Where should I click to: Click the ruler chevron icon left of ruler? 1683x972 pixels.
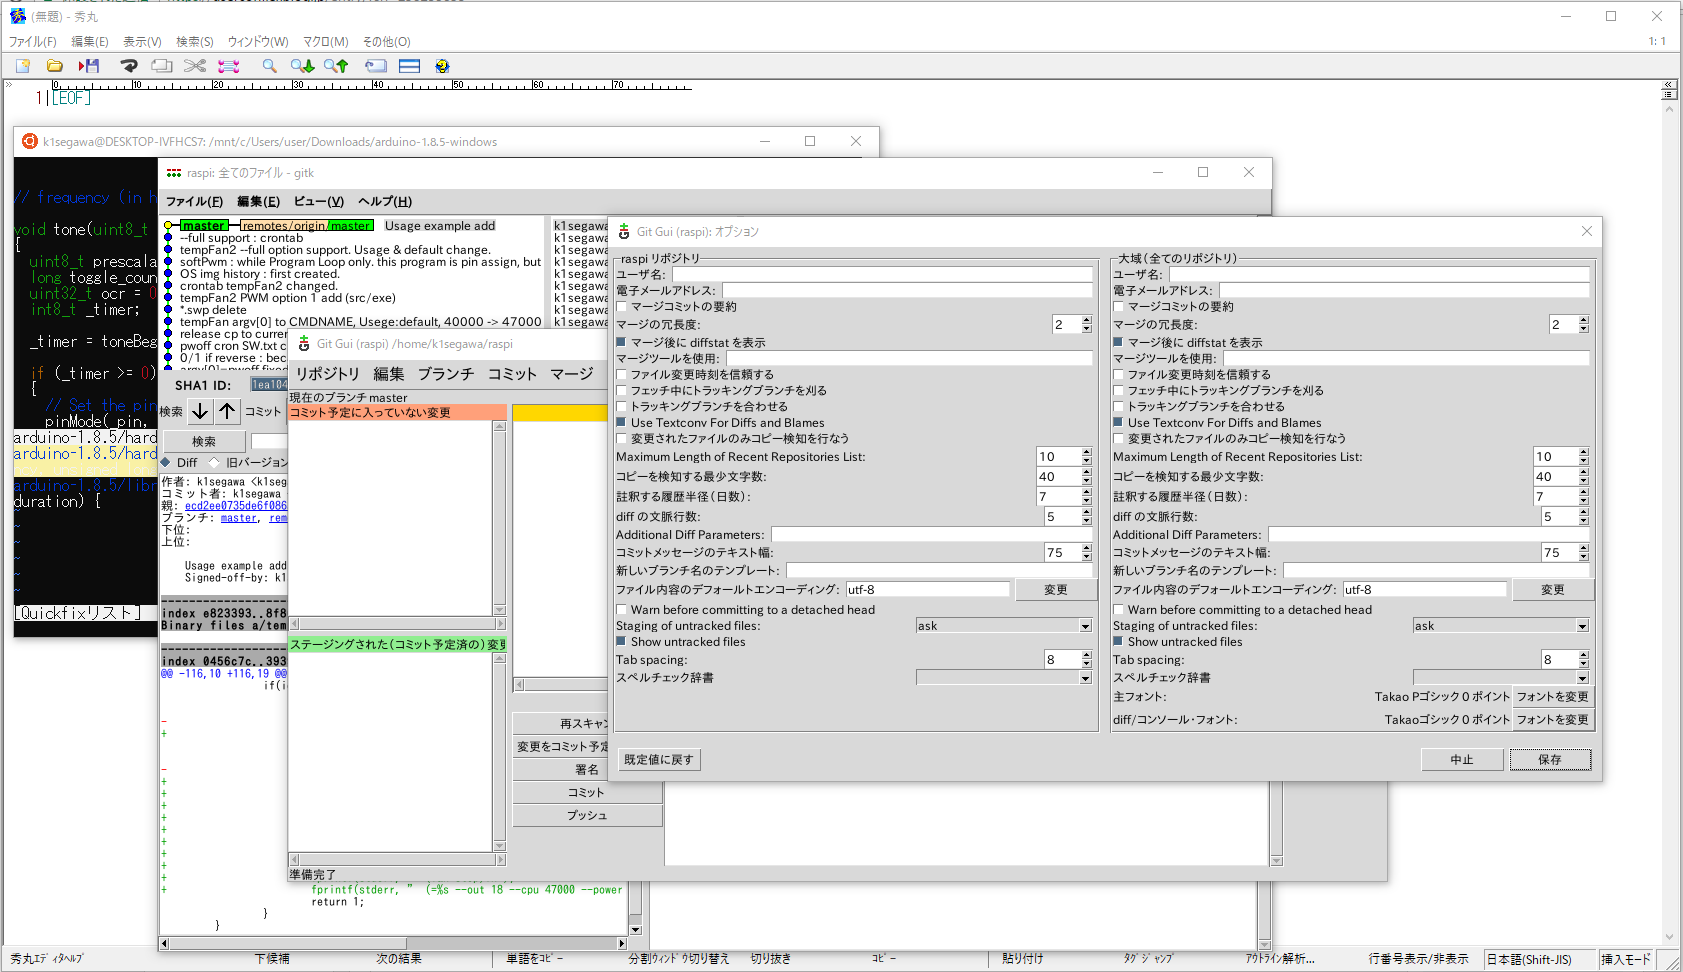pos(10,85)
